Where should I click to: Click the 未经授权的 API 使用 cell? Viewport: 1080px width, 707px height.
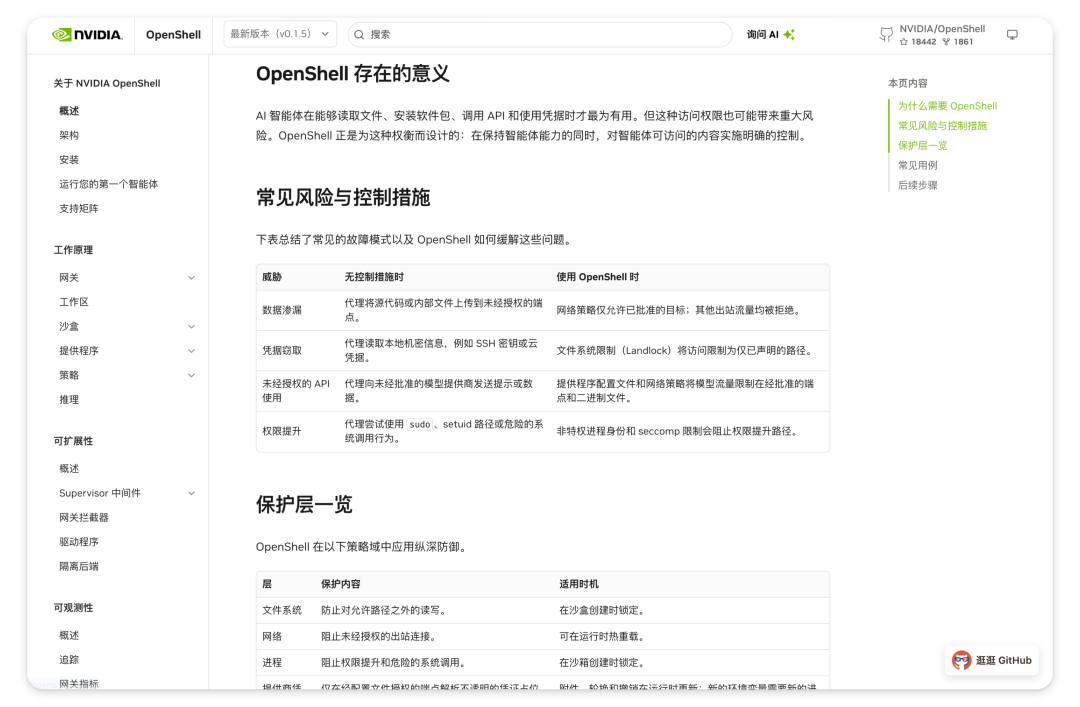click(295, 391)
